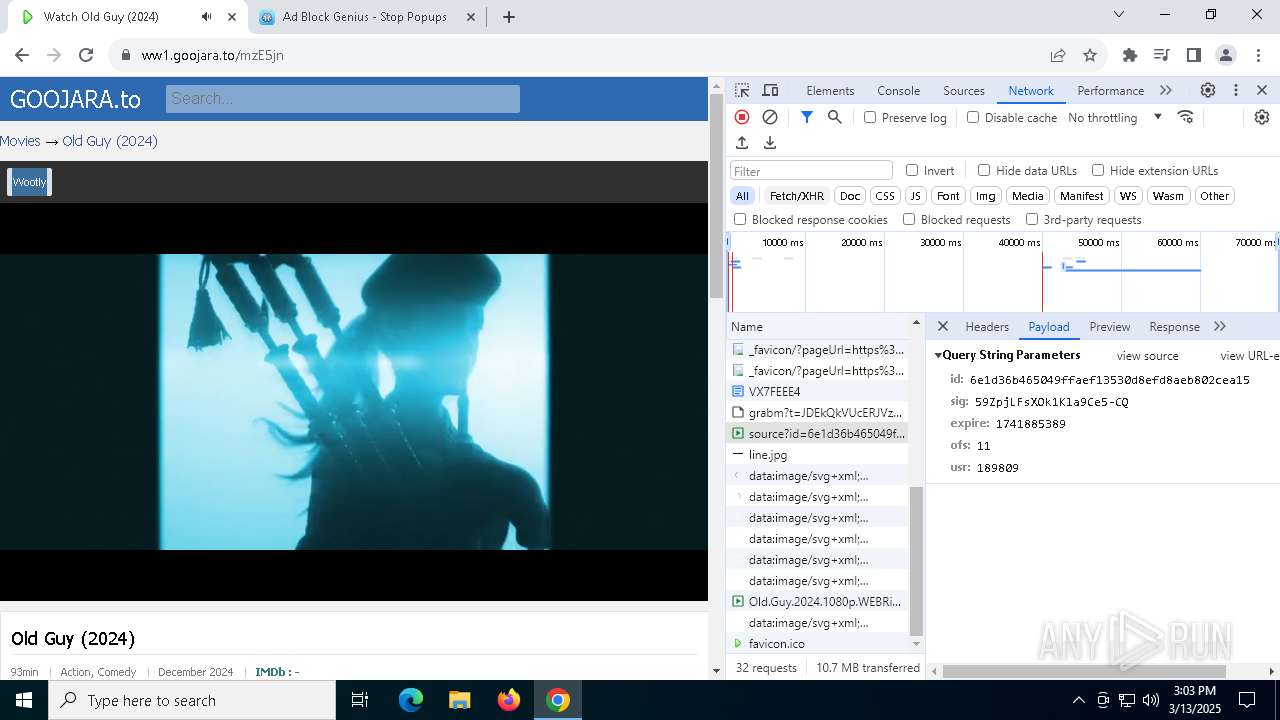Open media control icon in toolbar
Image resolution: width=1280 pixels, height=720 pixels.
pos(1161,55)
